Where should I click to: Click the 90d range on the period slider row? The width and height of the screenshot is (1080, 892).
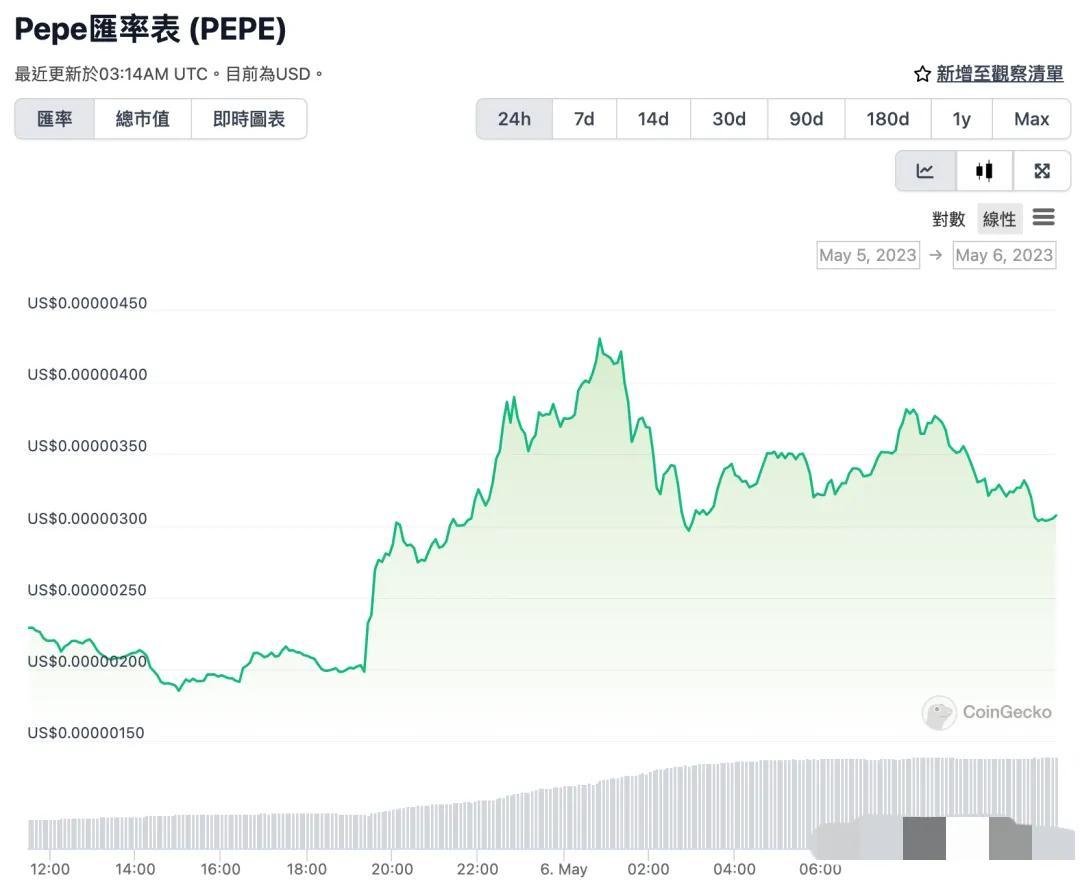pyautogui.click(x=806, y=118)
